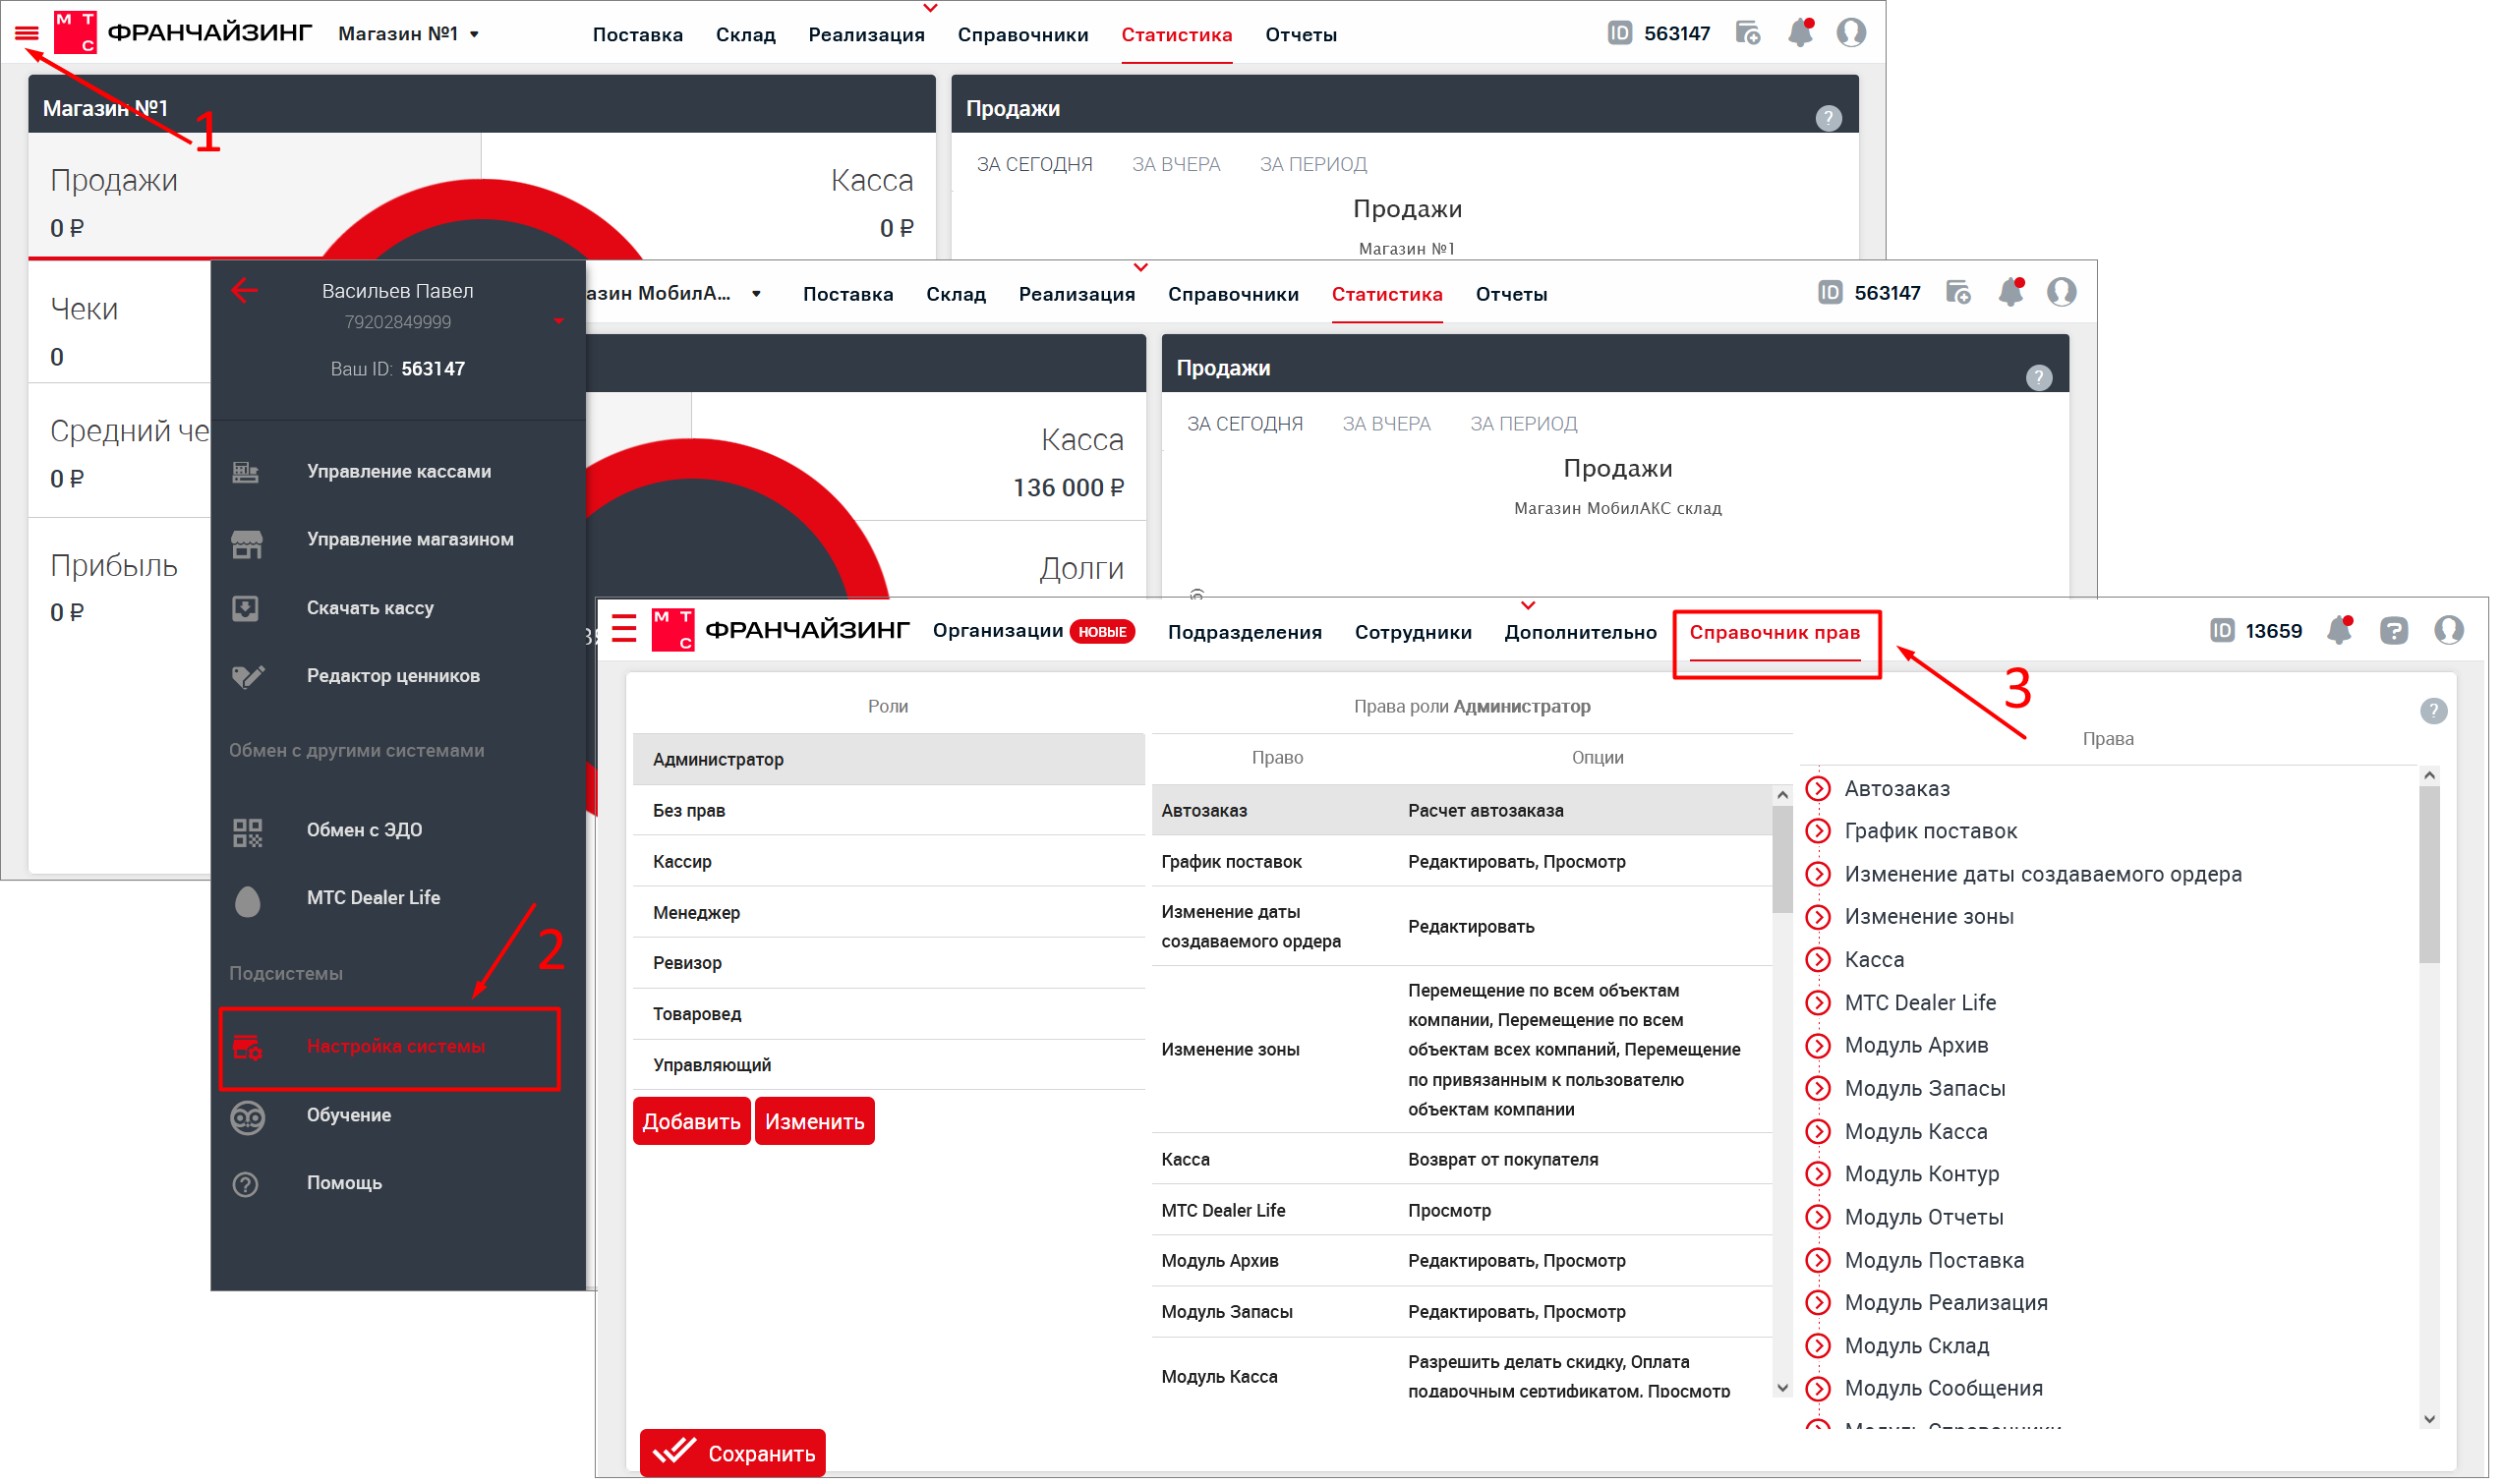Click the ID badge icon next to 563147 in top window
This screenshot has width=2503, height=1484.
click(x=1620, y=33)
